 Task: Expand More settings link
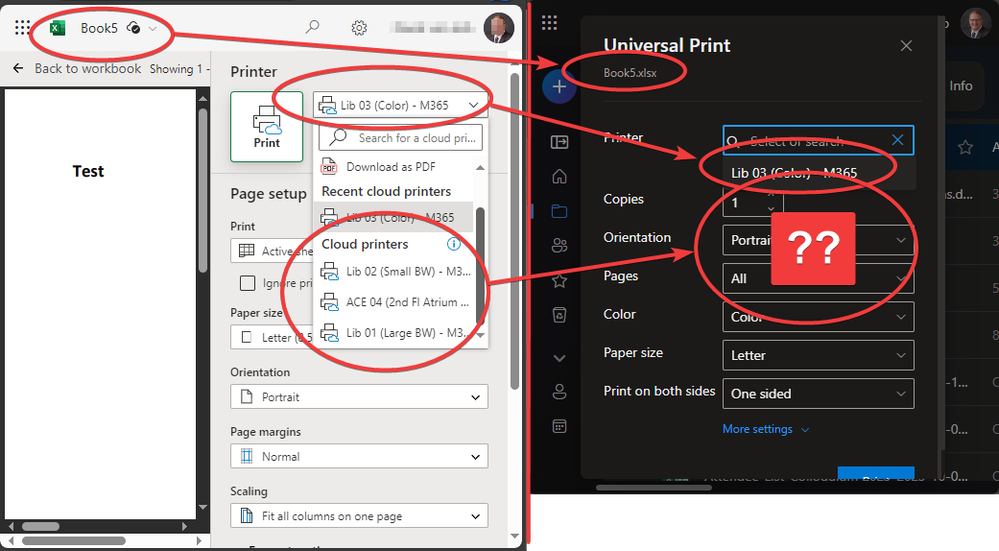pyautogui.click(x=765, y=429)
